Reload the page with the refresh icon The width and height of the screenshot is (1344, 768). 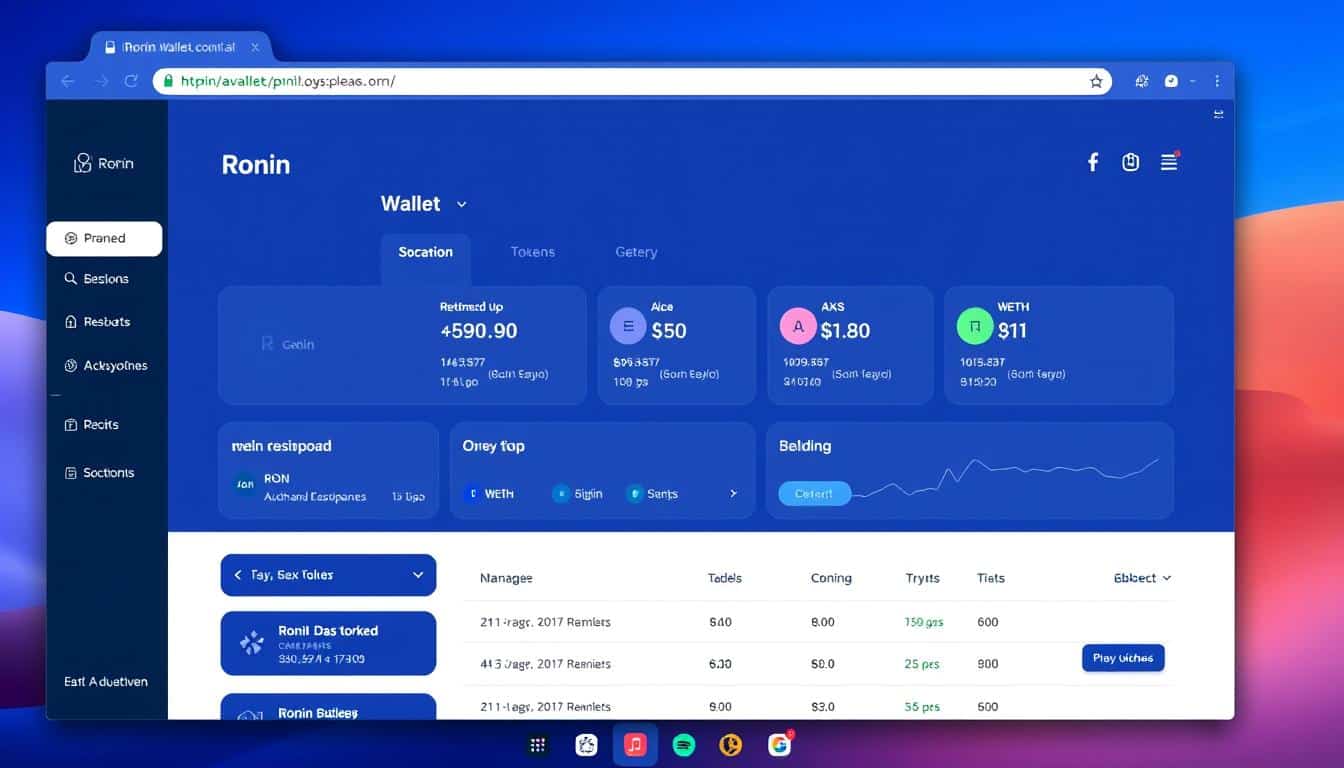click(131, 81)
